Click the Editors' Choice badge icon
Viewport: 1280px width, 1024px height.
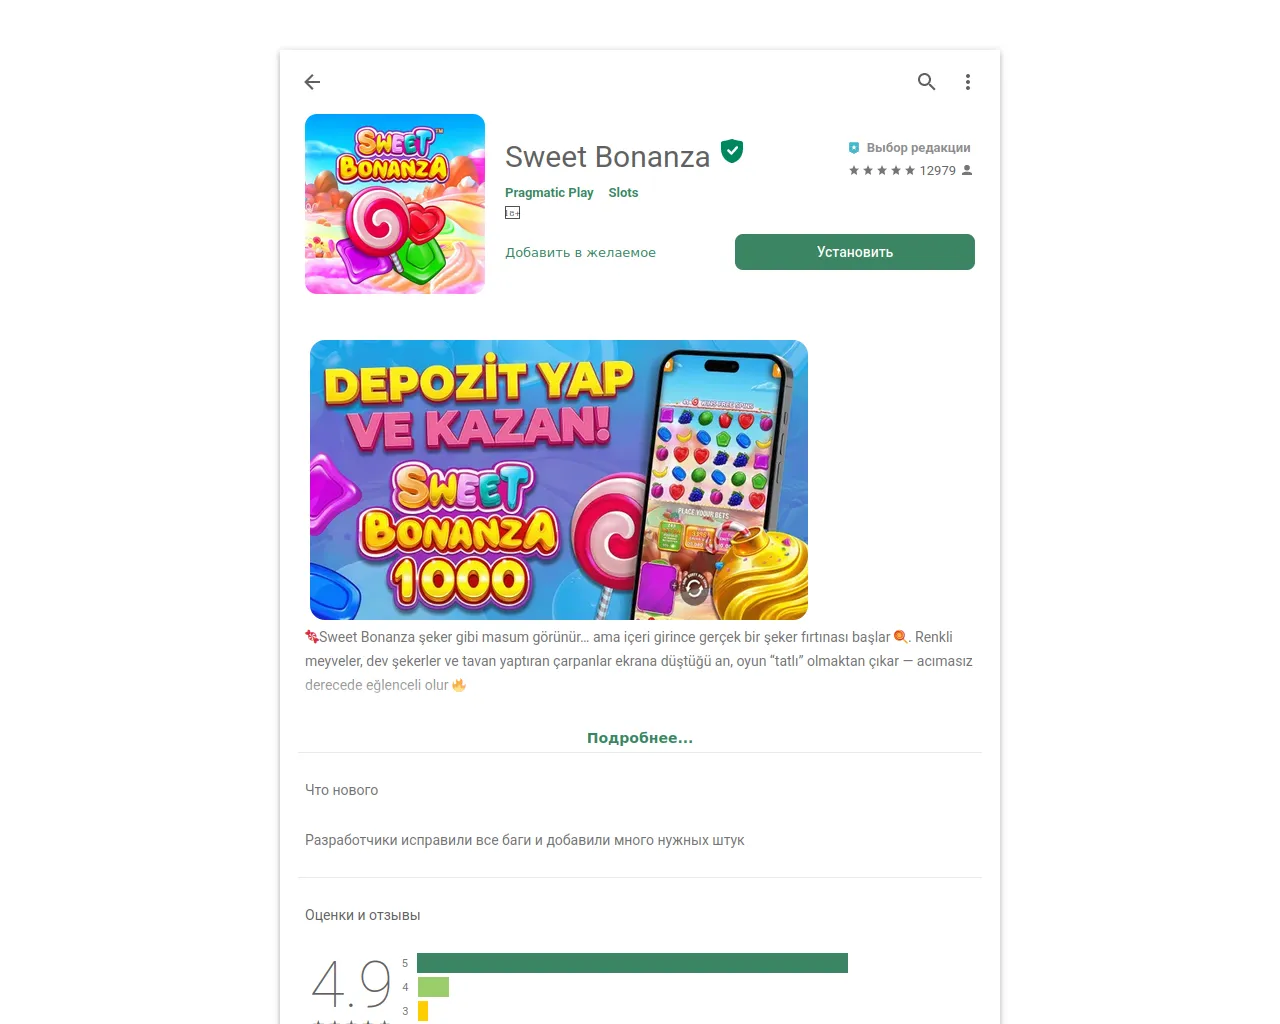tap(854, 148)
